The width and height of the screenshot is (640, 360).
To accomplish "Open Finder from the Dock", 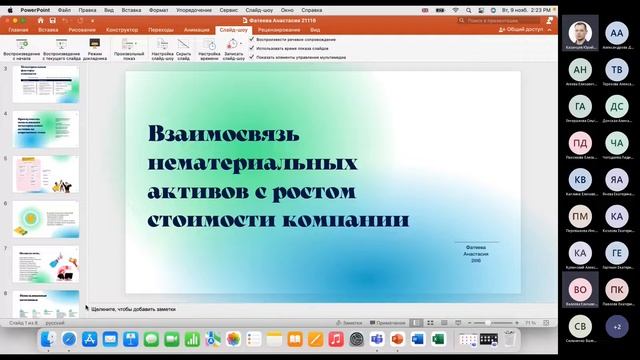I will point(48,339).
